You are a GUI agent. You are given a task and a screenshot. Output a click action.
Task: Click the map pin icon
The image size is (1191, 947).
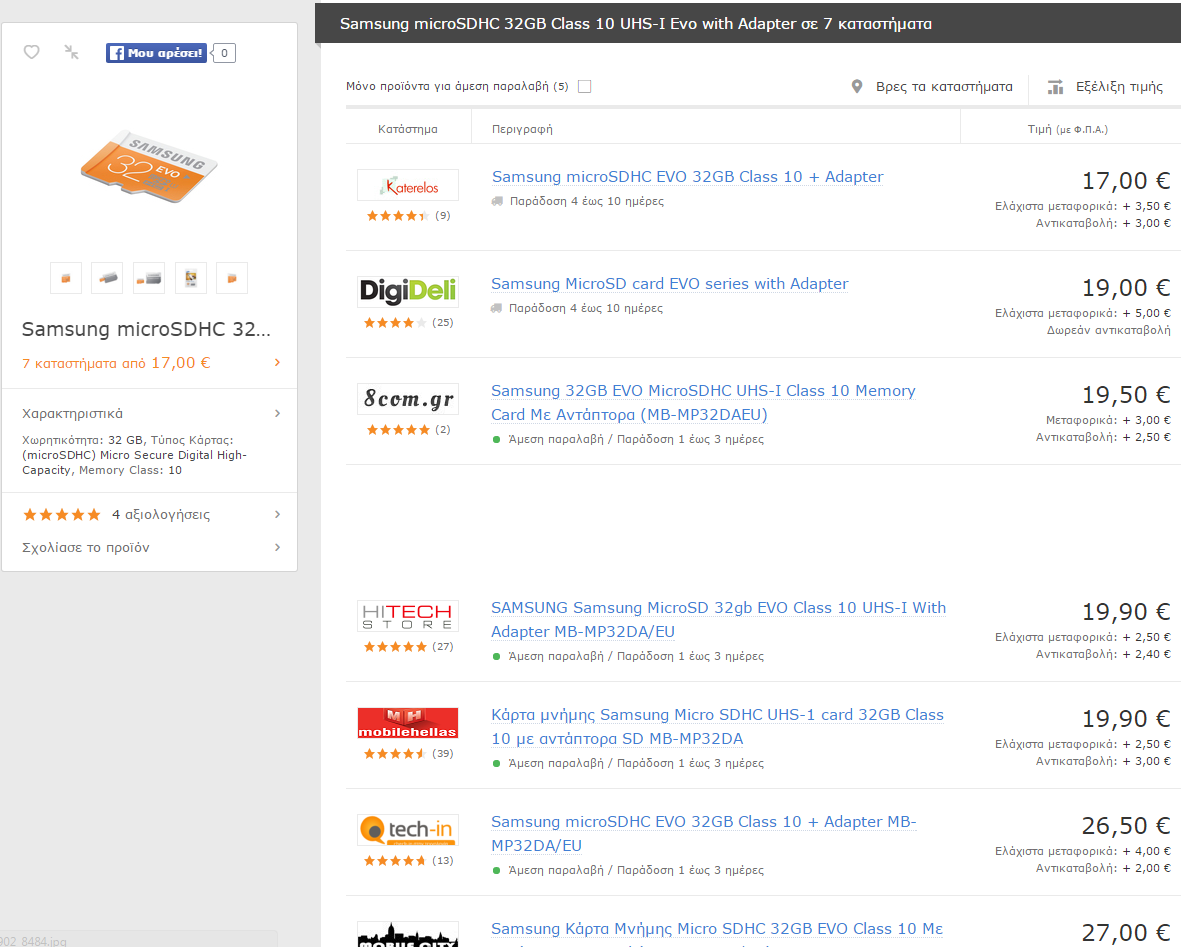pos(857,87)
